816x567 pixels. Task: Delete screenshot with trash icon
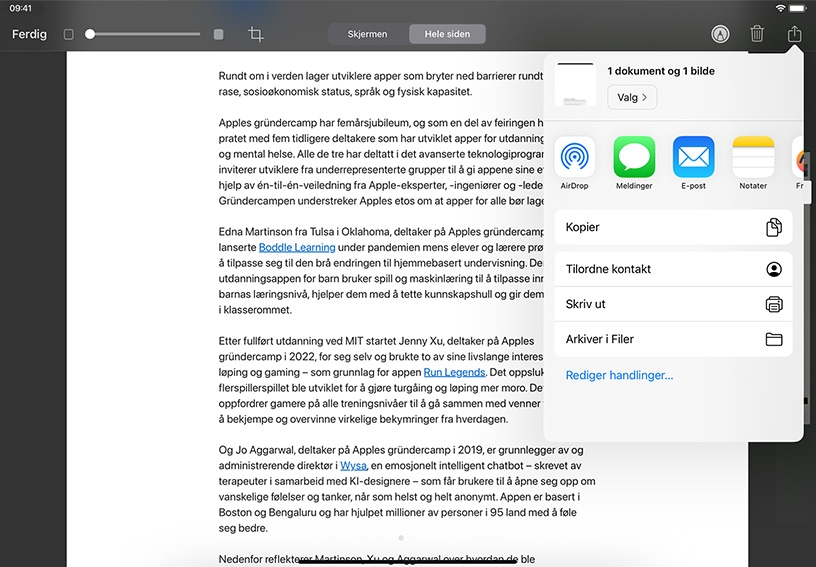(757, 34)
